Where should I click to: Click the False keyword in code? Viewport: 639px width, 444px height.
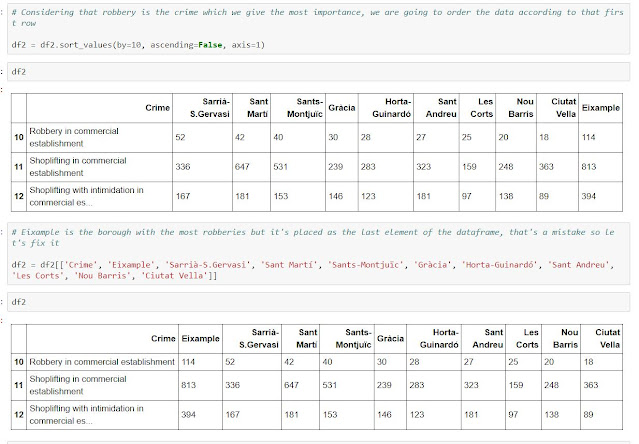210,45
